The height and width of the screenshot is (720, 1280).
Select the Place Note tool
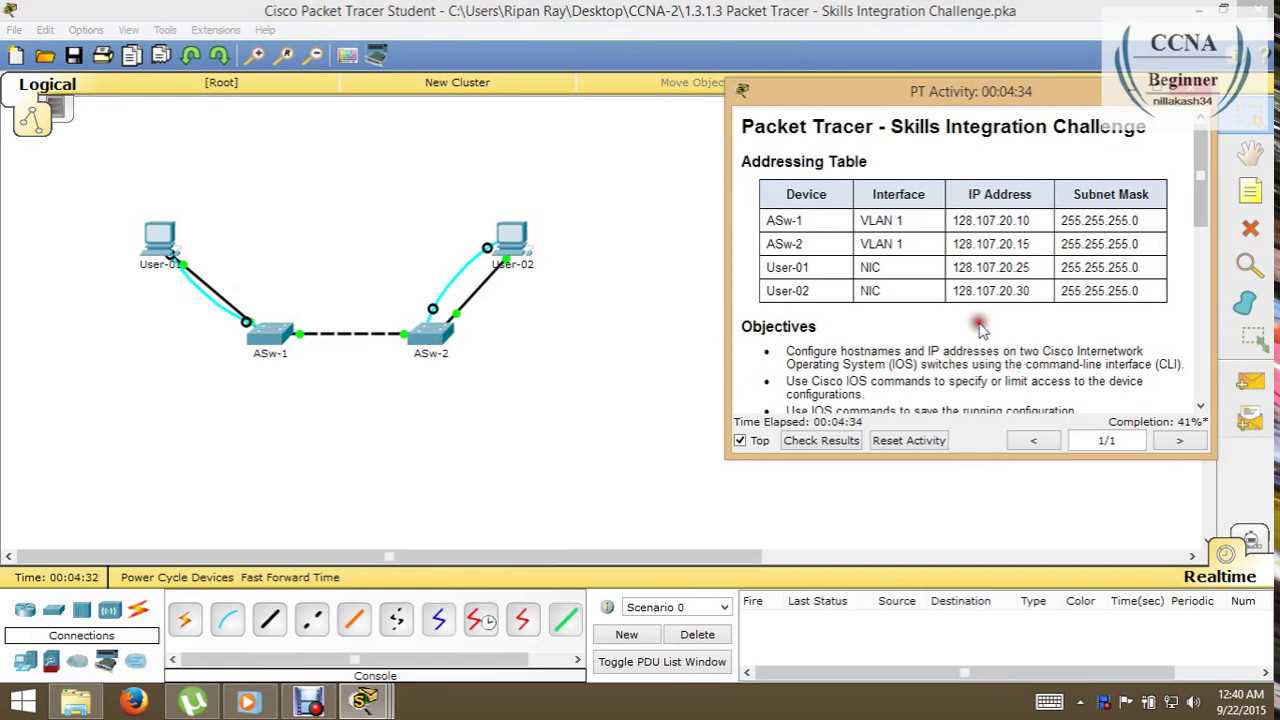tap(1250, 191)
